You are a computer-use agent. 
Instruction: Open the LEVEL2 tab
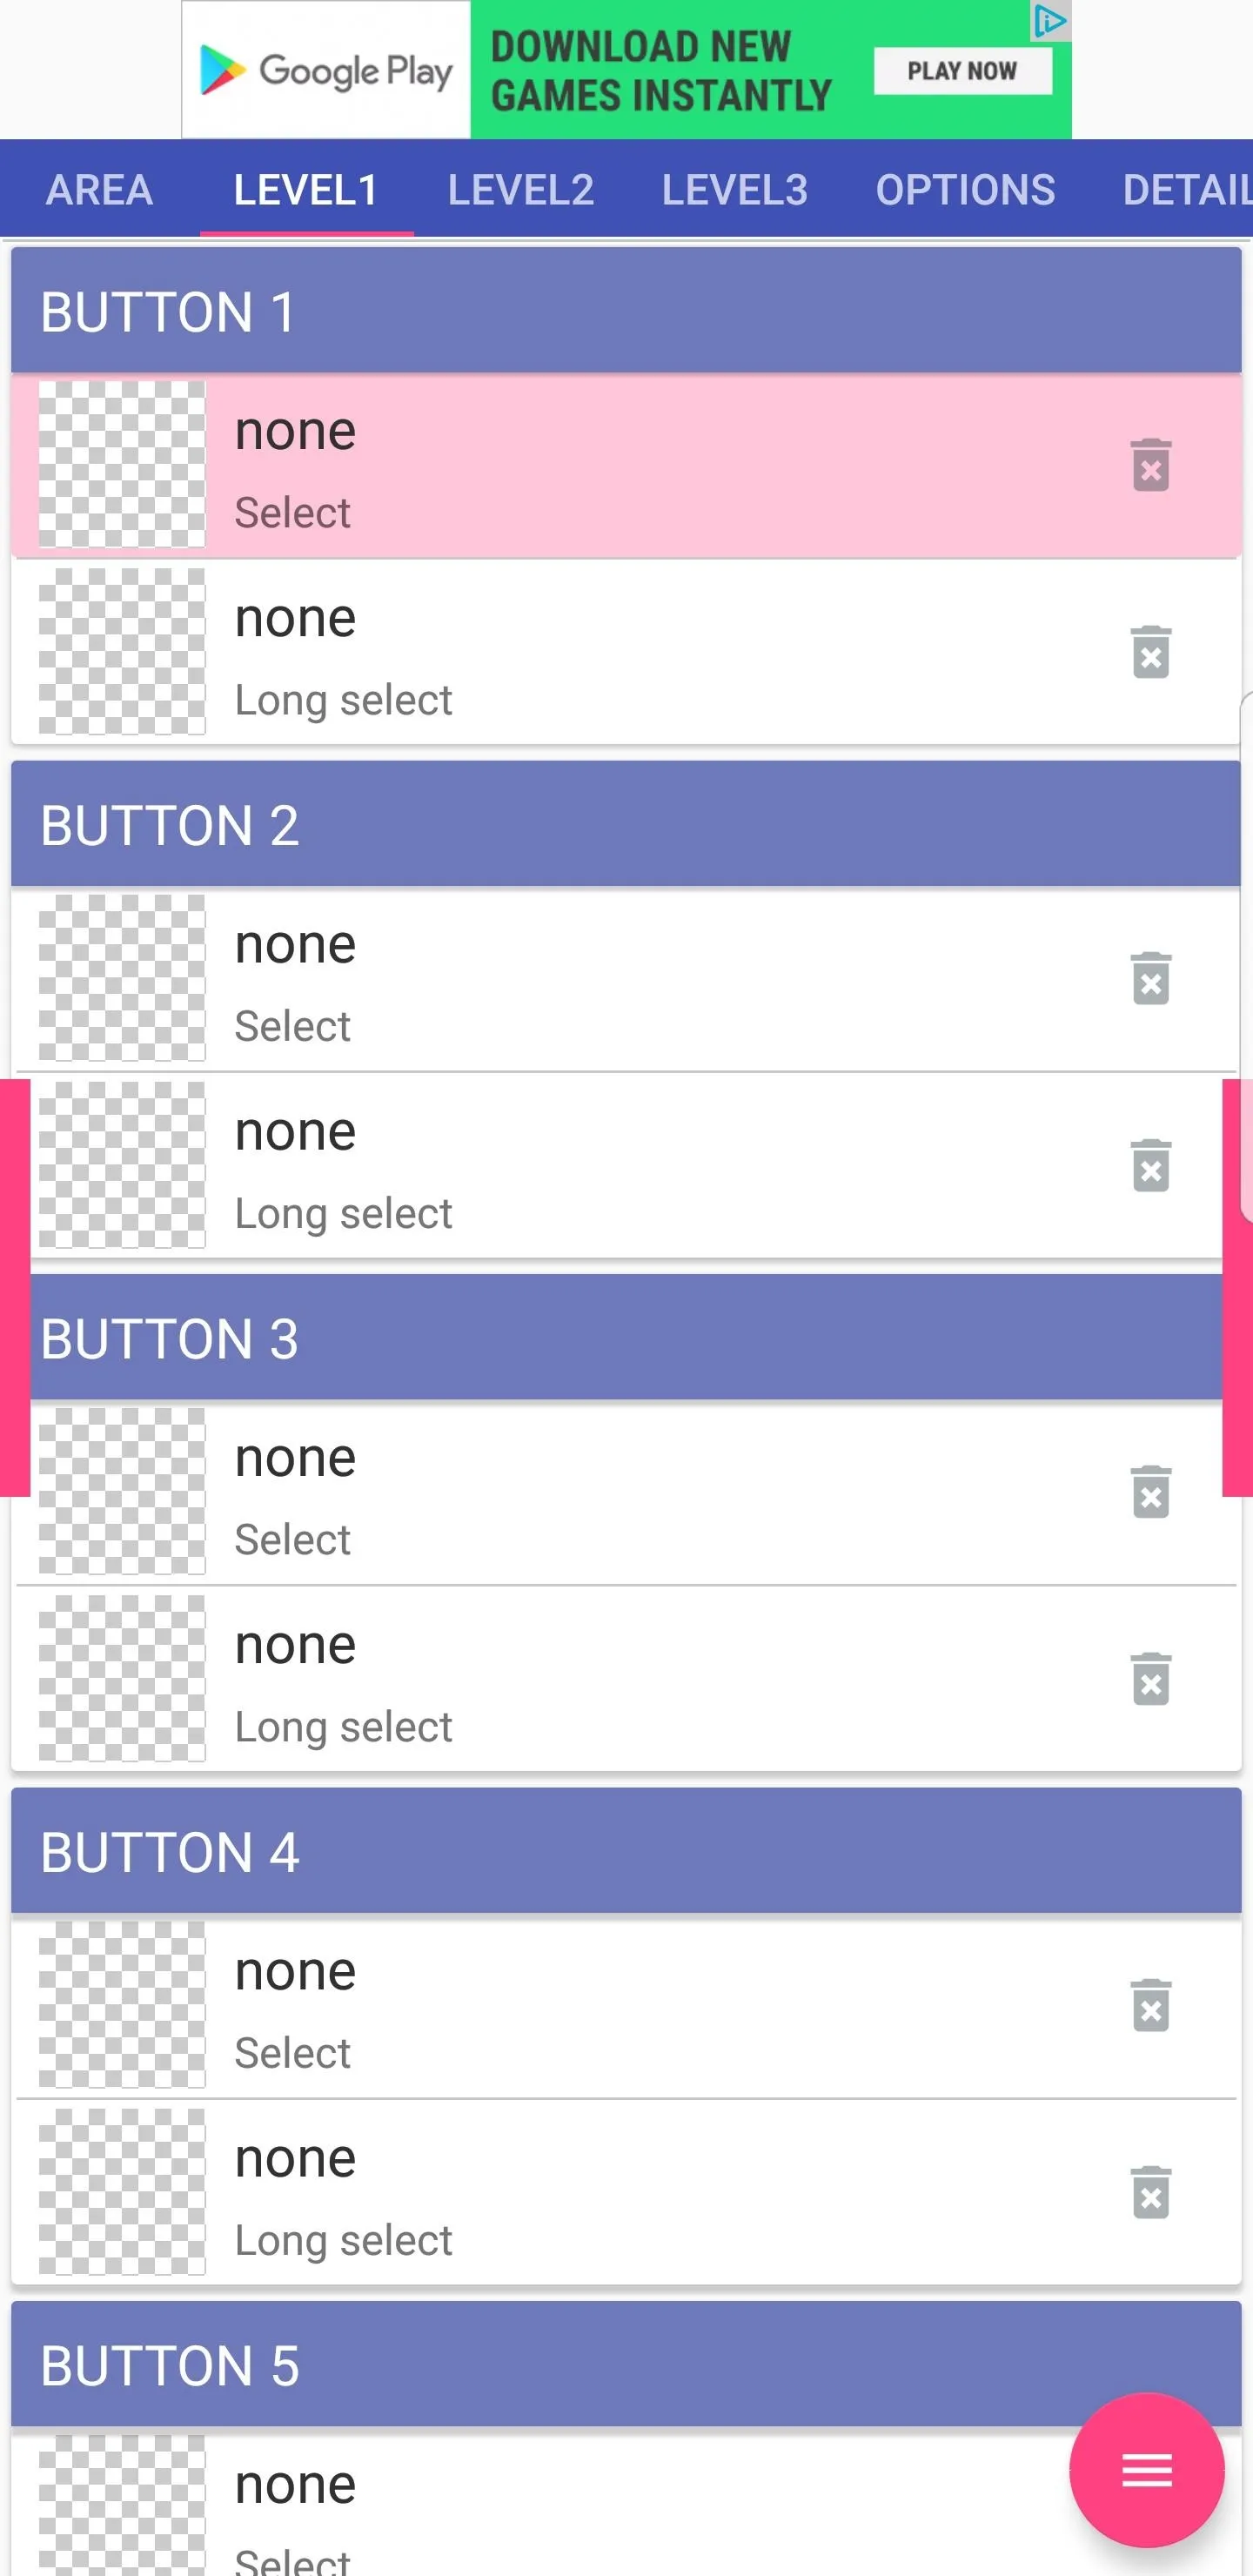[x=521, y=189]
